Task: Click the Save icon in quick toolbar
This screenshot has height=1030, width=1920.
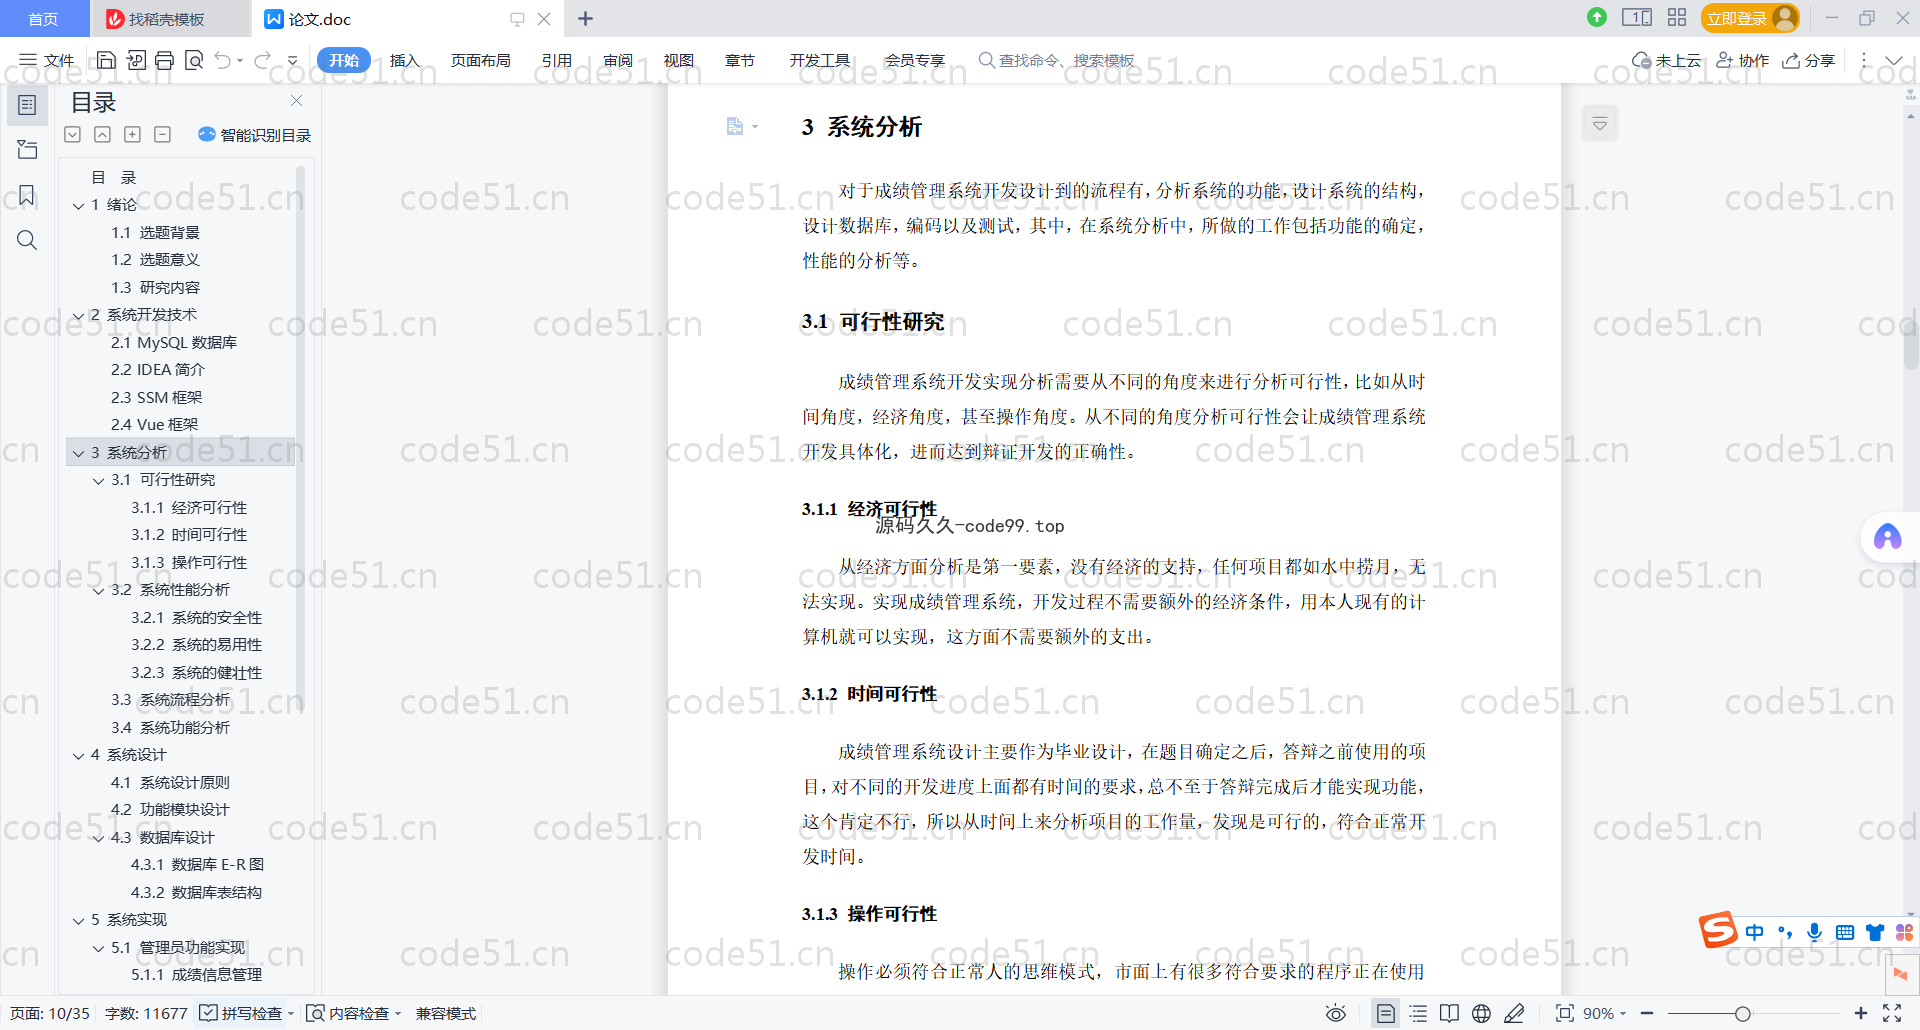Action: [x=106, y=60]
